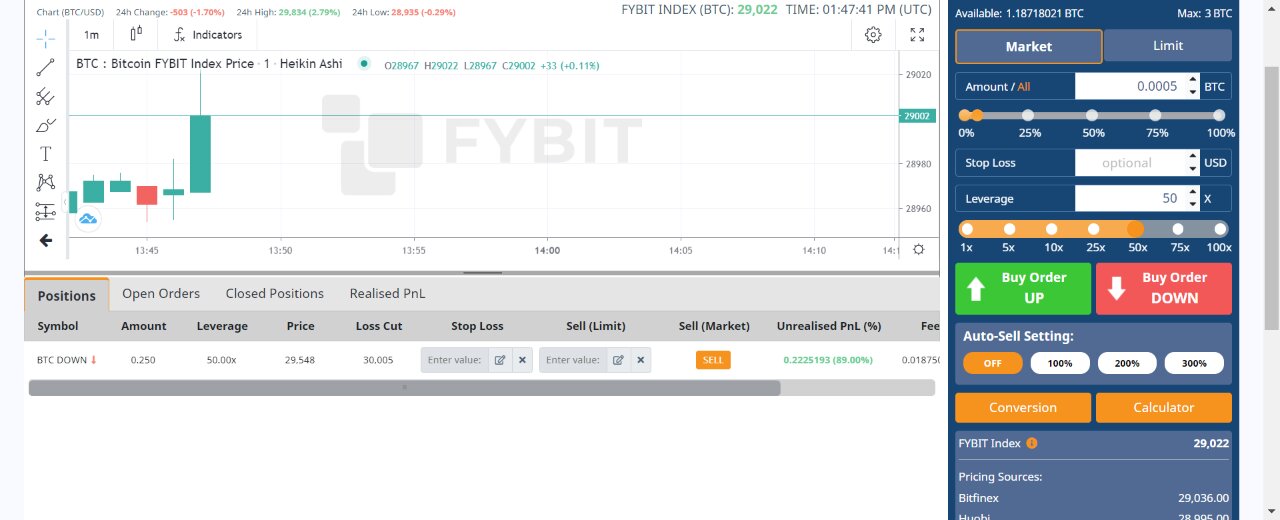Click Buy Order UP button
Viewport: 1280px width, 520px height.
coord(1023,289)
